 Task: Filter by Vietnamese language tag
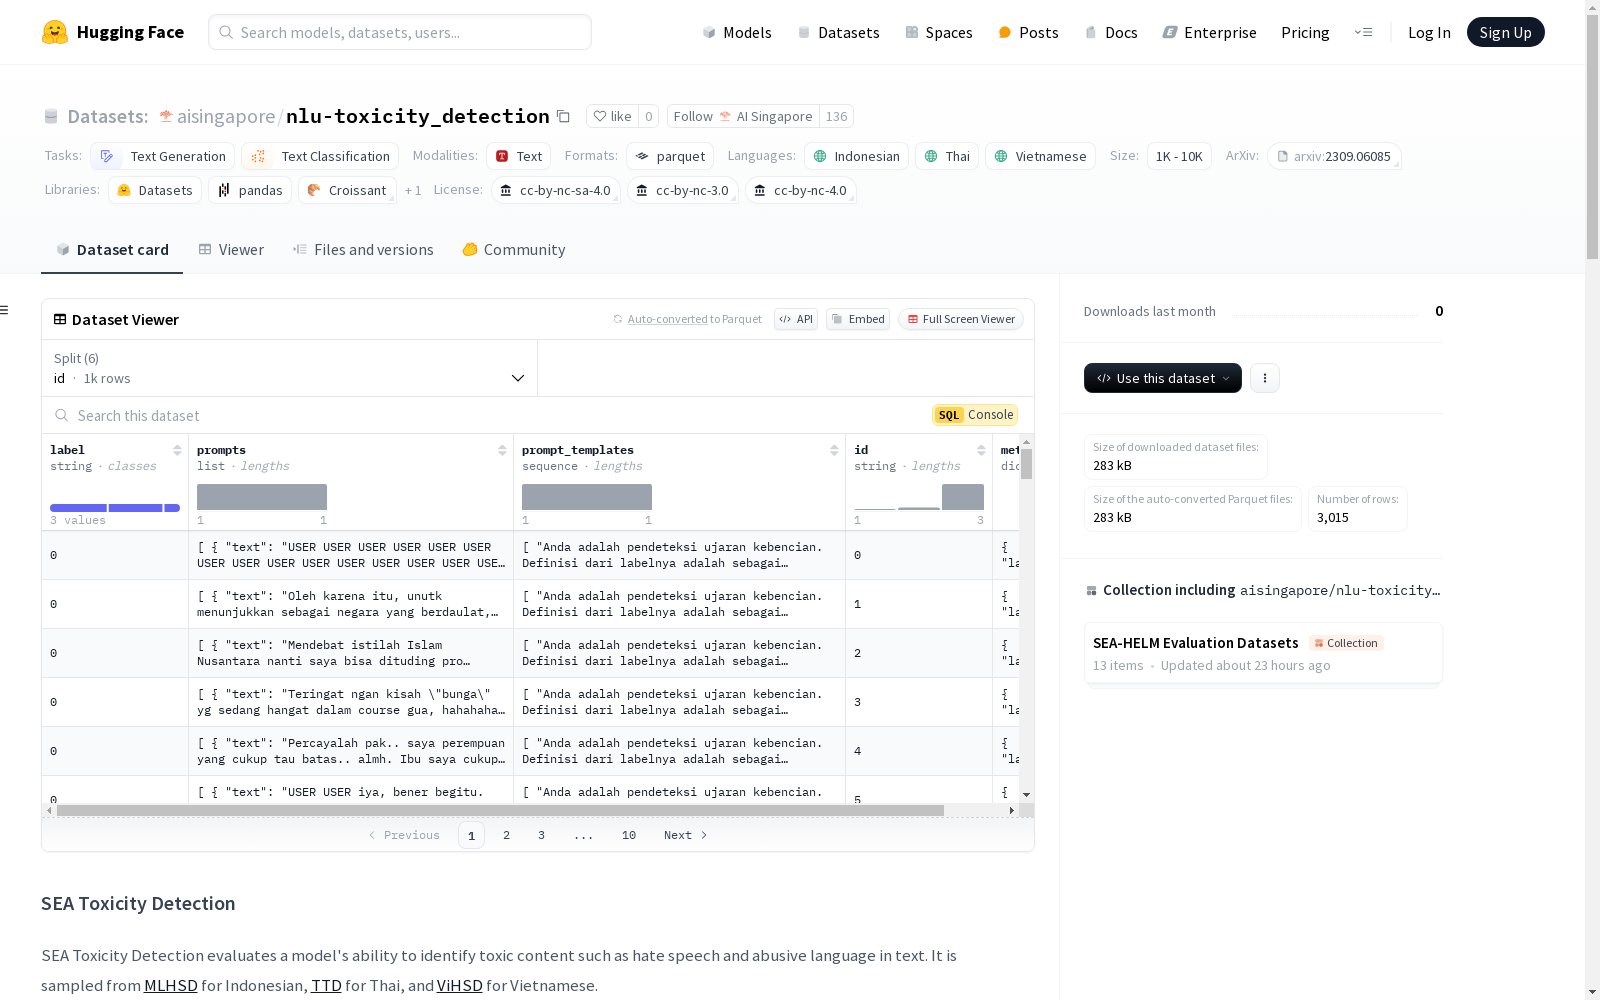tap(1040, 156)
